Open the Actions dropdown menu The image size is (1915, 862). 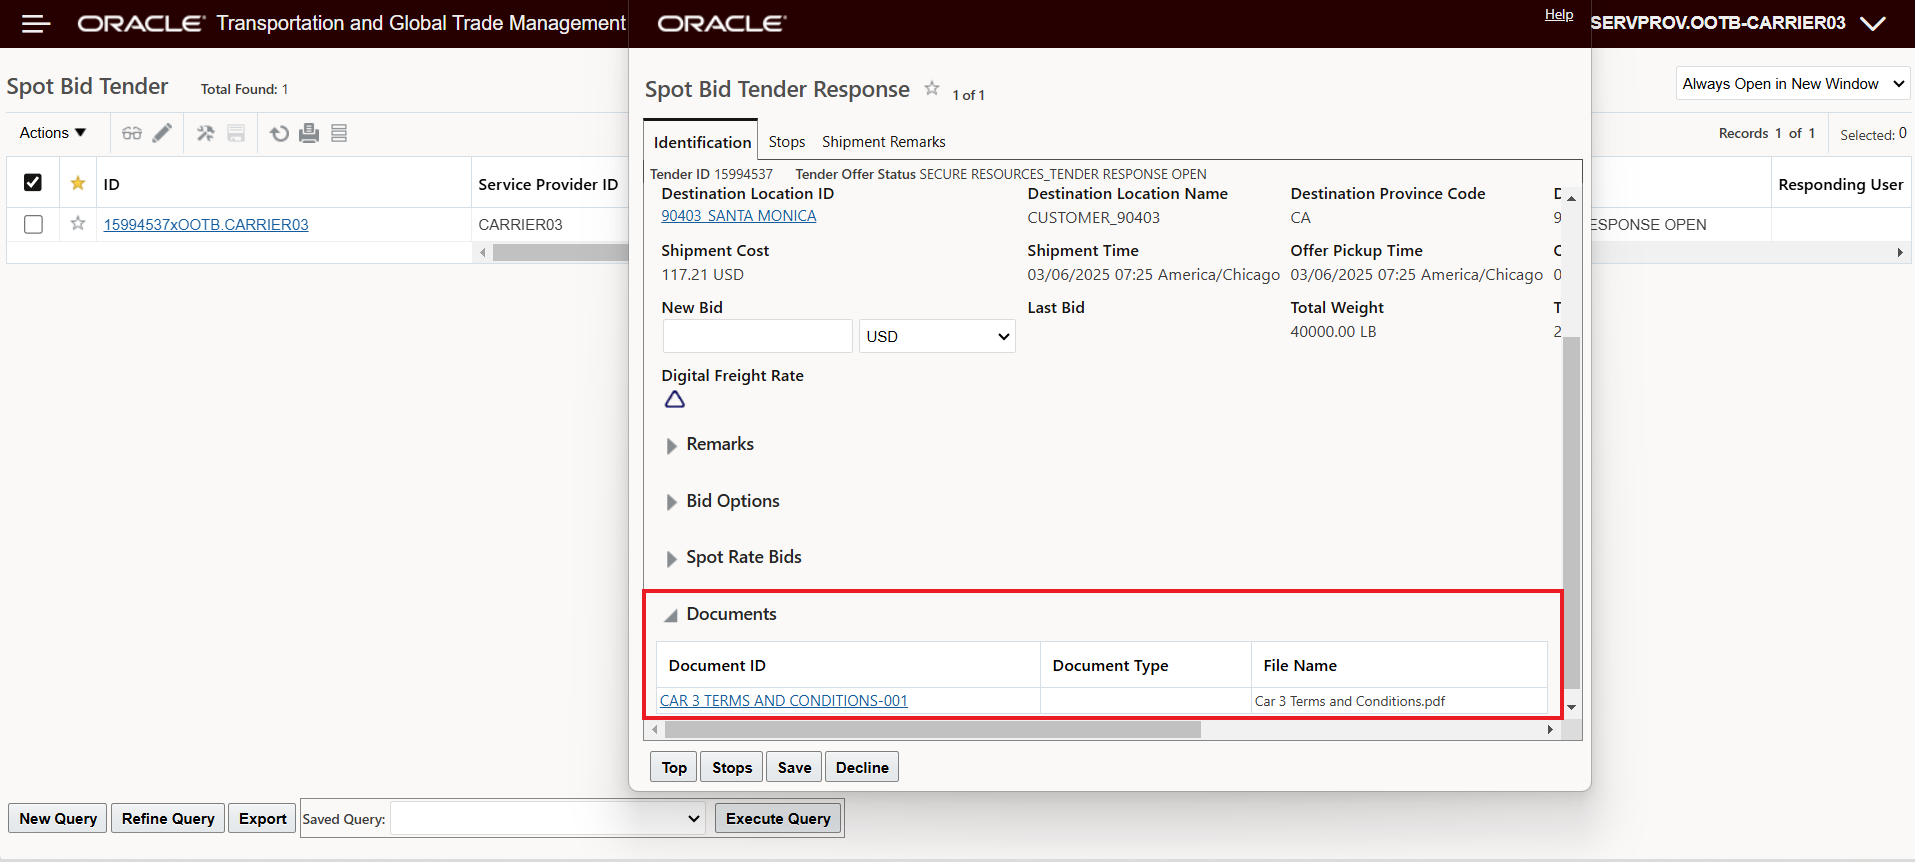click(53, 133)
